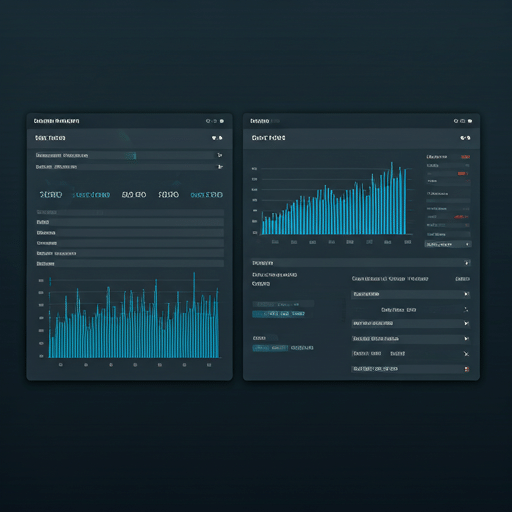Image resolution: width=512 pixels, height=512 pixels.
Task: Click the short link text above the lower-right rows
Action: (463, 279)
